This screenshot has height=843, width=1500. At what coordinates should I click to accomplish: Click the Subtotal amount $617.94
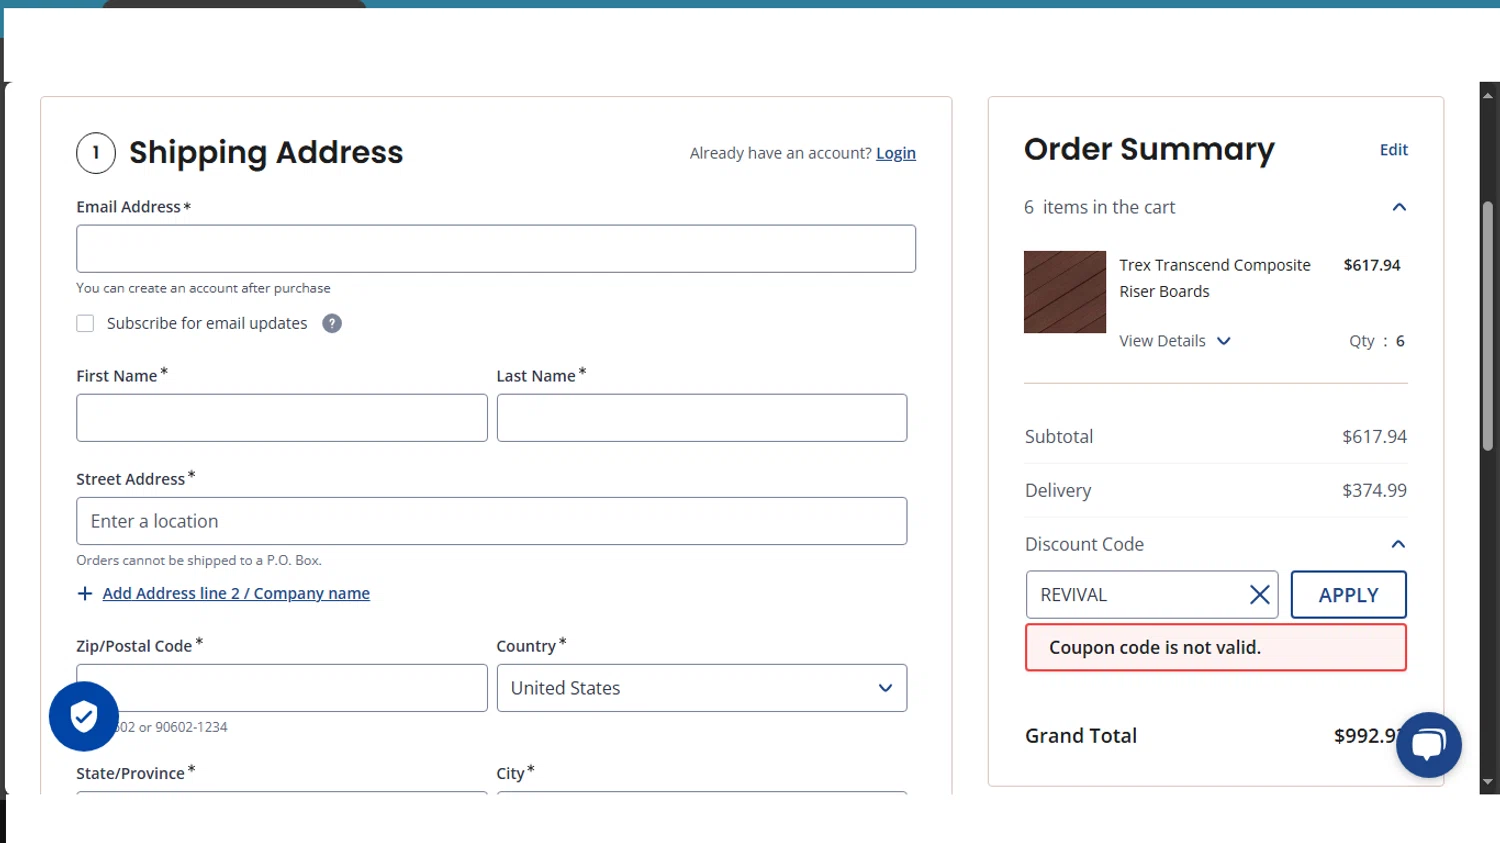[x=1374, y=437]
